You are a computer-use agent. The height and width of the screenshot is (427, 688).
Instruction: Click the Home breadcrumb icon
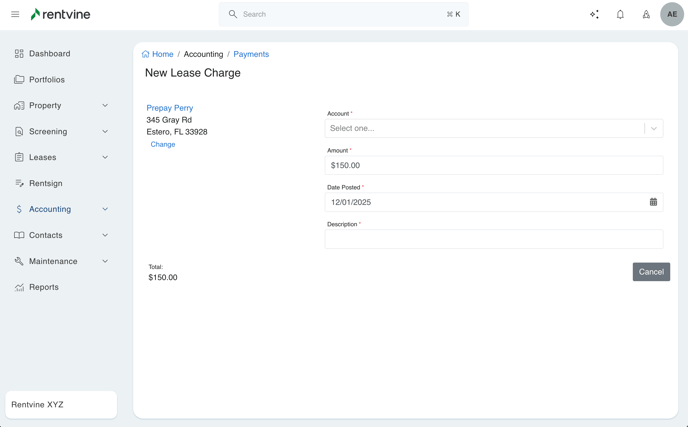click(x=146, y=54)
